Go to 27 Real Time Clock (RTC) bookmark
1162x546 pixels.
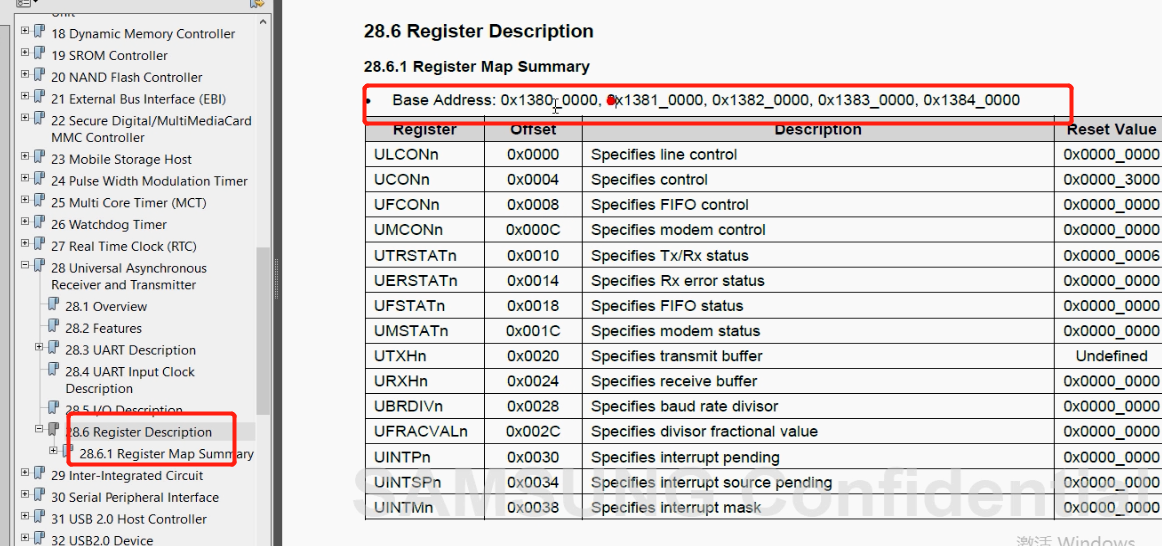pos(123,246)
